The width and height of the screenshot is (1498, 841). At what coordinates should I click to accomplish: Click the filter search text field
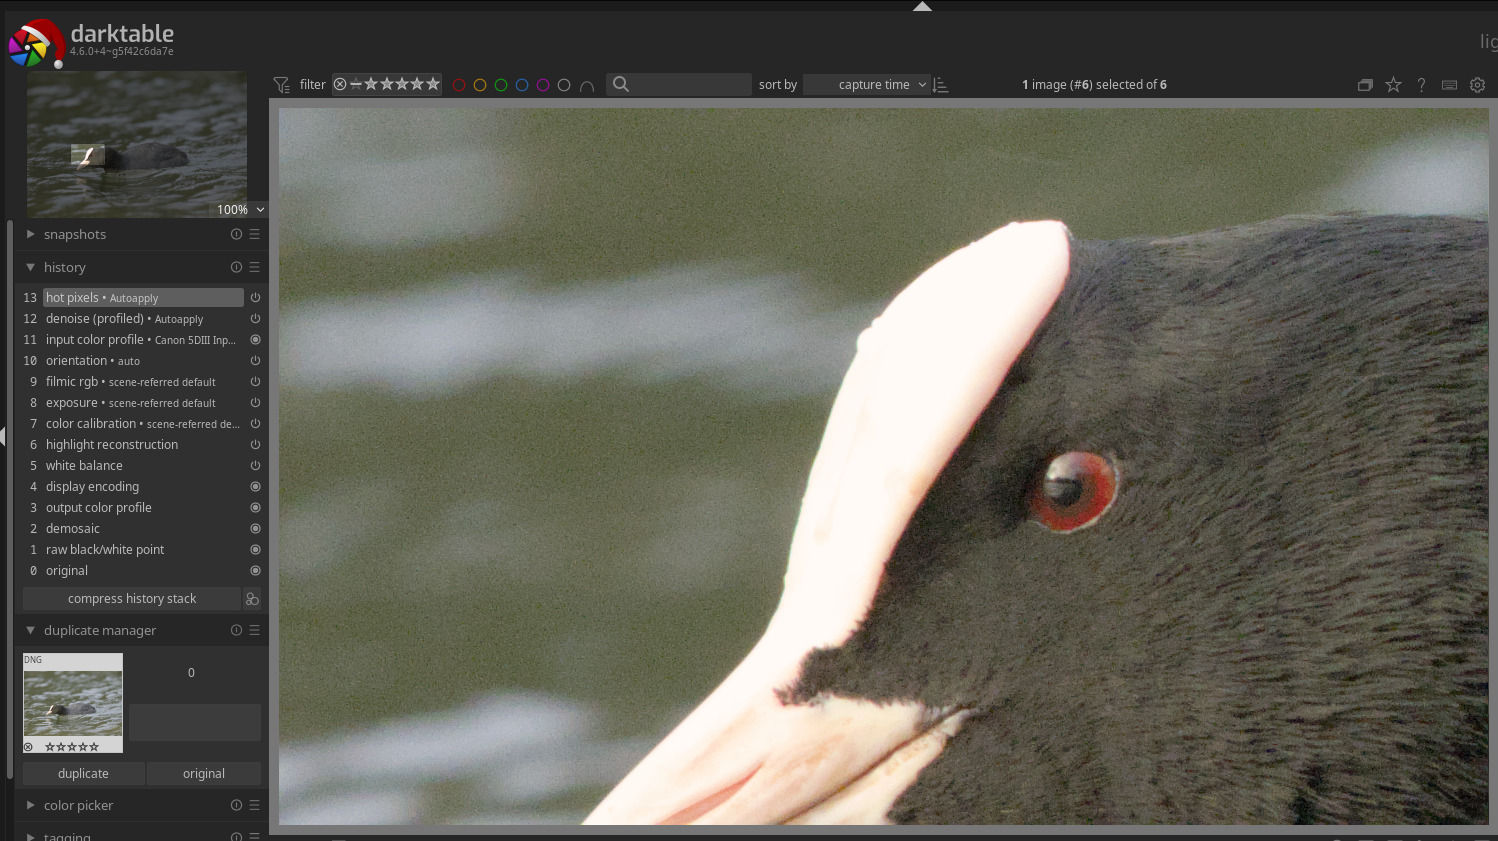[x=689, y=85]
